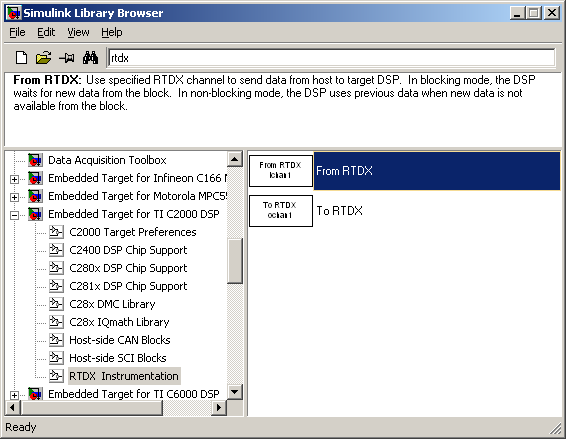Click the search field containing rtdx
This screenshot has height=439, width=566.
pyautogui.click(x=331, y=58)
